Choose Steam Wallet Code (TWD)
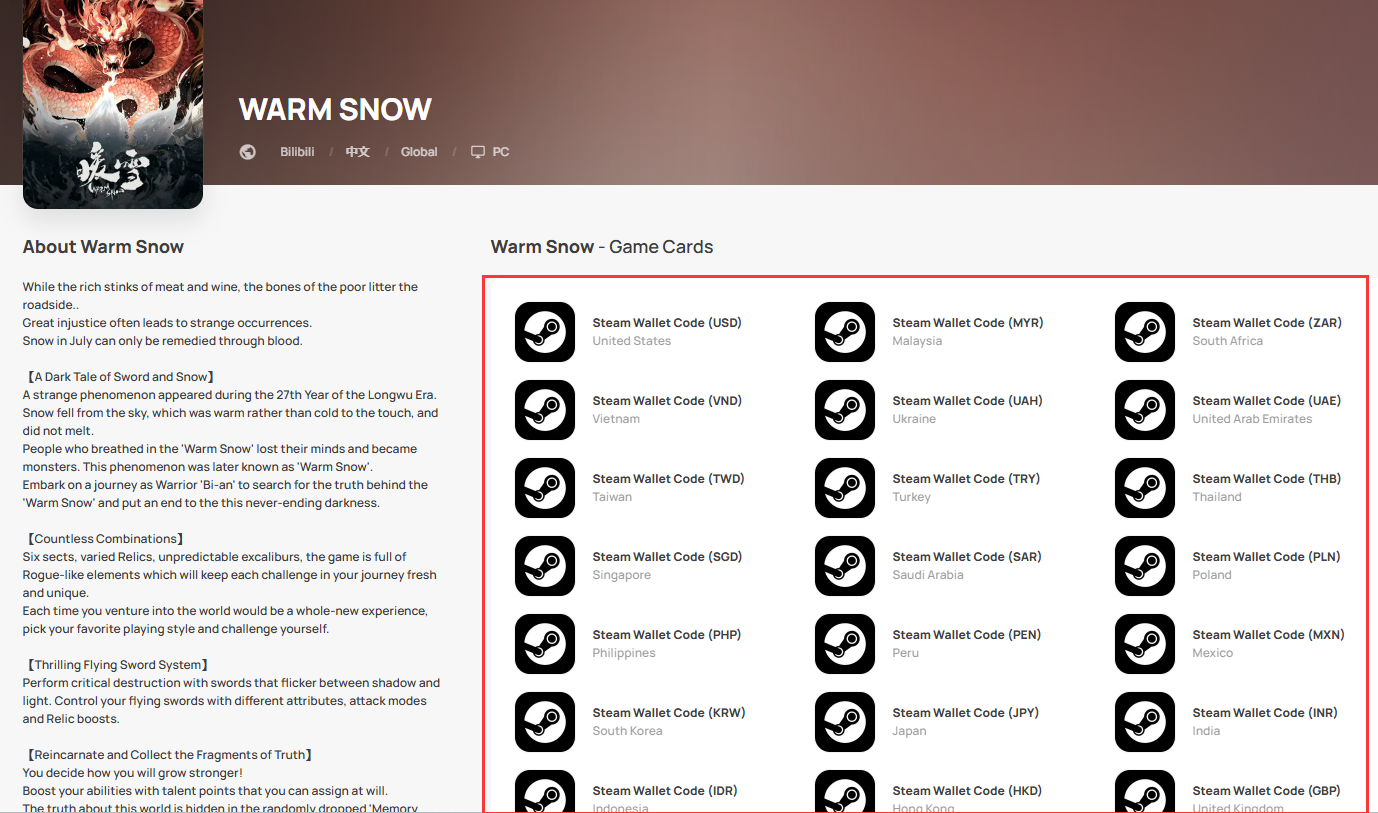1378x813 pixels. pos(668,479)
